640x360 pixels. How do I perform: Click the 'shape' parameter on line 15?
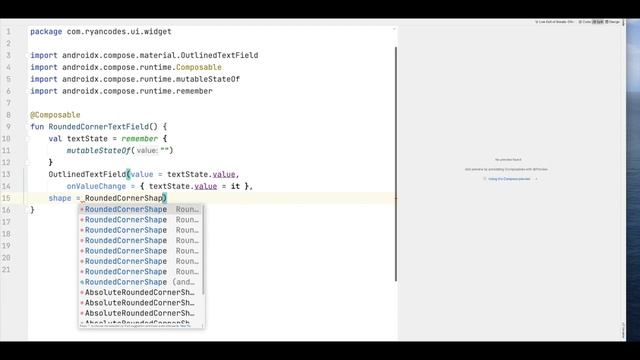tap(60, 198)
